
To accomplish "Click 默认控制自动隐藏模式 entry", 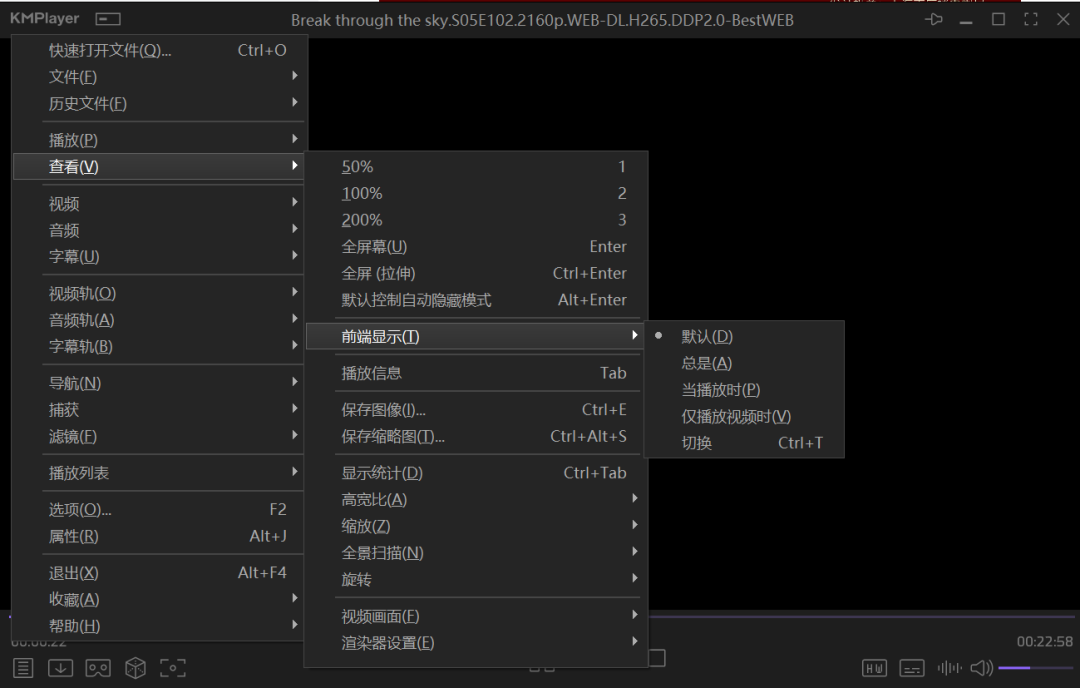I will [x=476, y=300].
